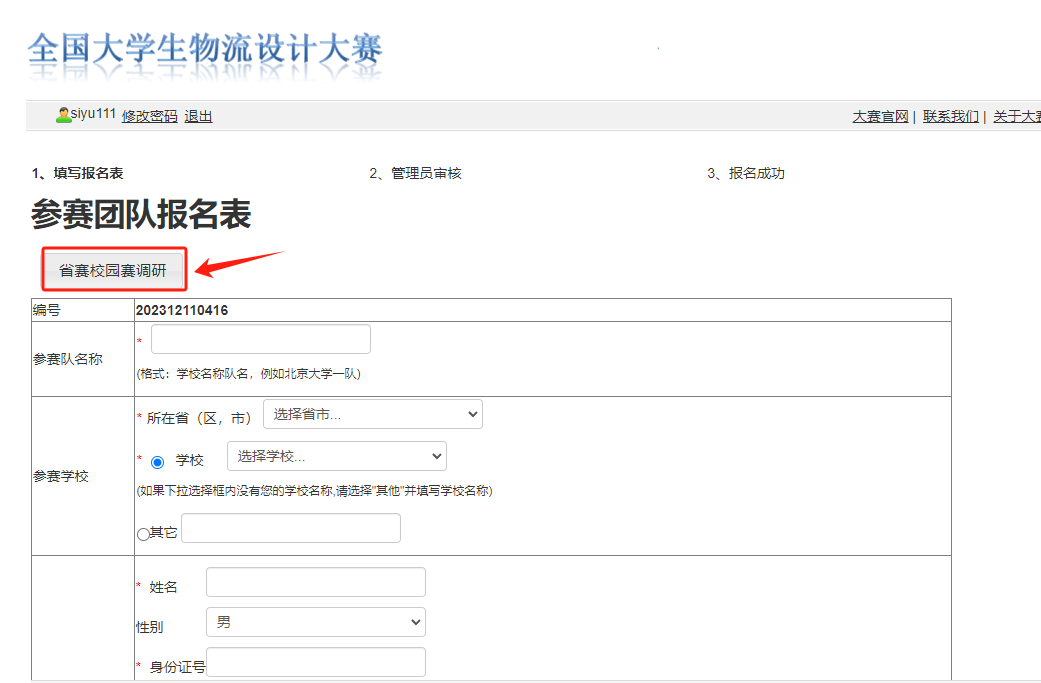Screen dimensions: 1041x683
Task: Open the 关于大赛 link
Action: click(1015, 116)
